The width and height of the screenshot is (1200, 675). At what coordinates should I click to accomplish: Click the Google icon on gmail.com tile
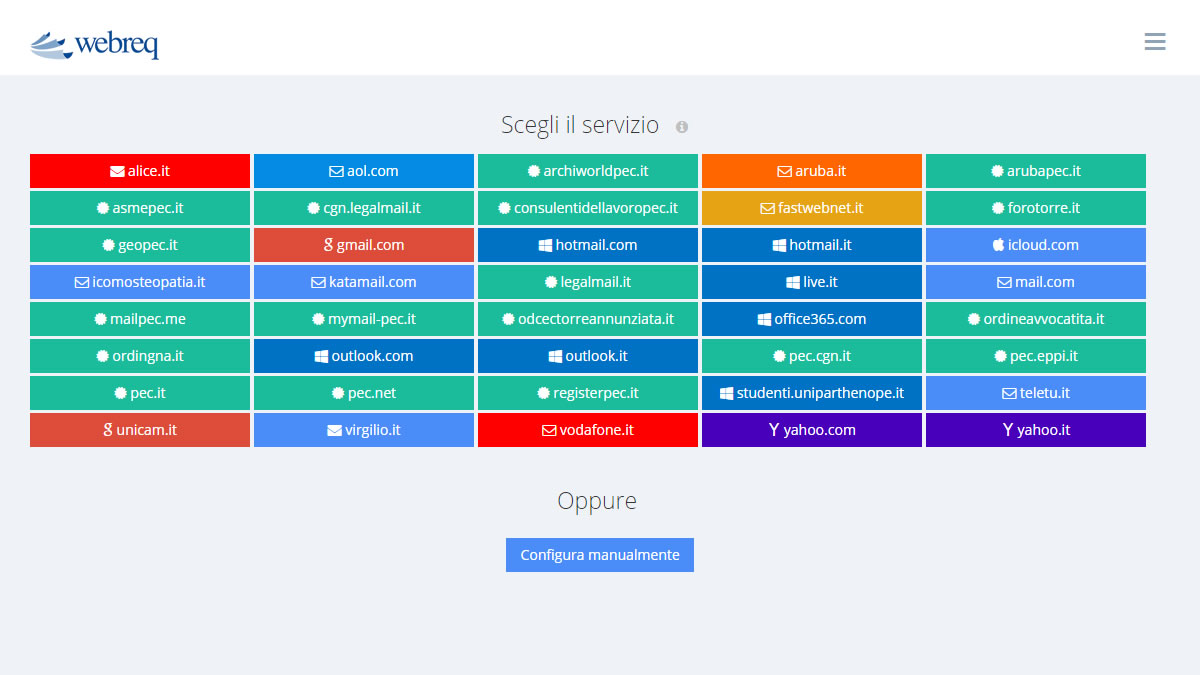tap(328, 245)
